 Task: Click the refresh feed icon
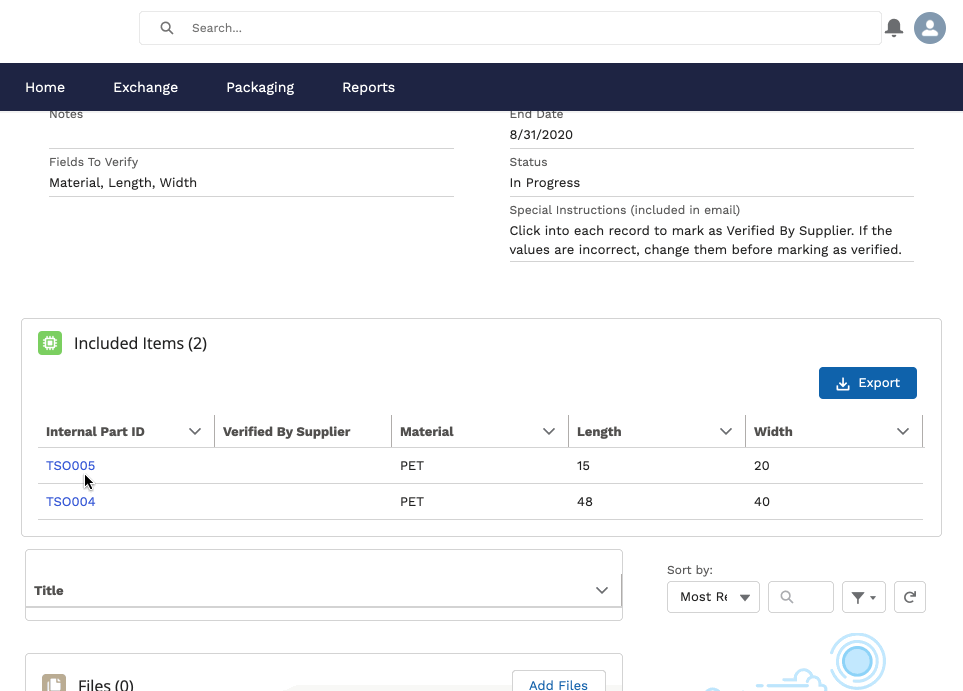click(910, 597)
